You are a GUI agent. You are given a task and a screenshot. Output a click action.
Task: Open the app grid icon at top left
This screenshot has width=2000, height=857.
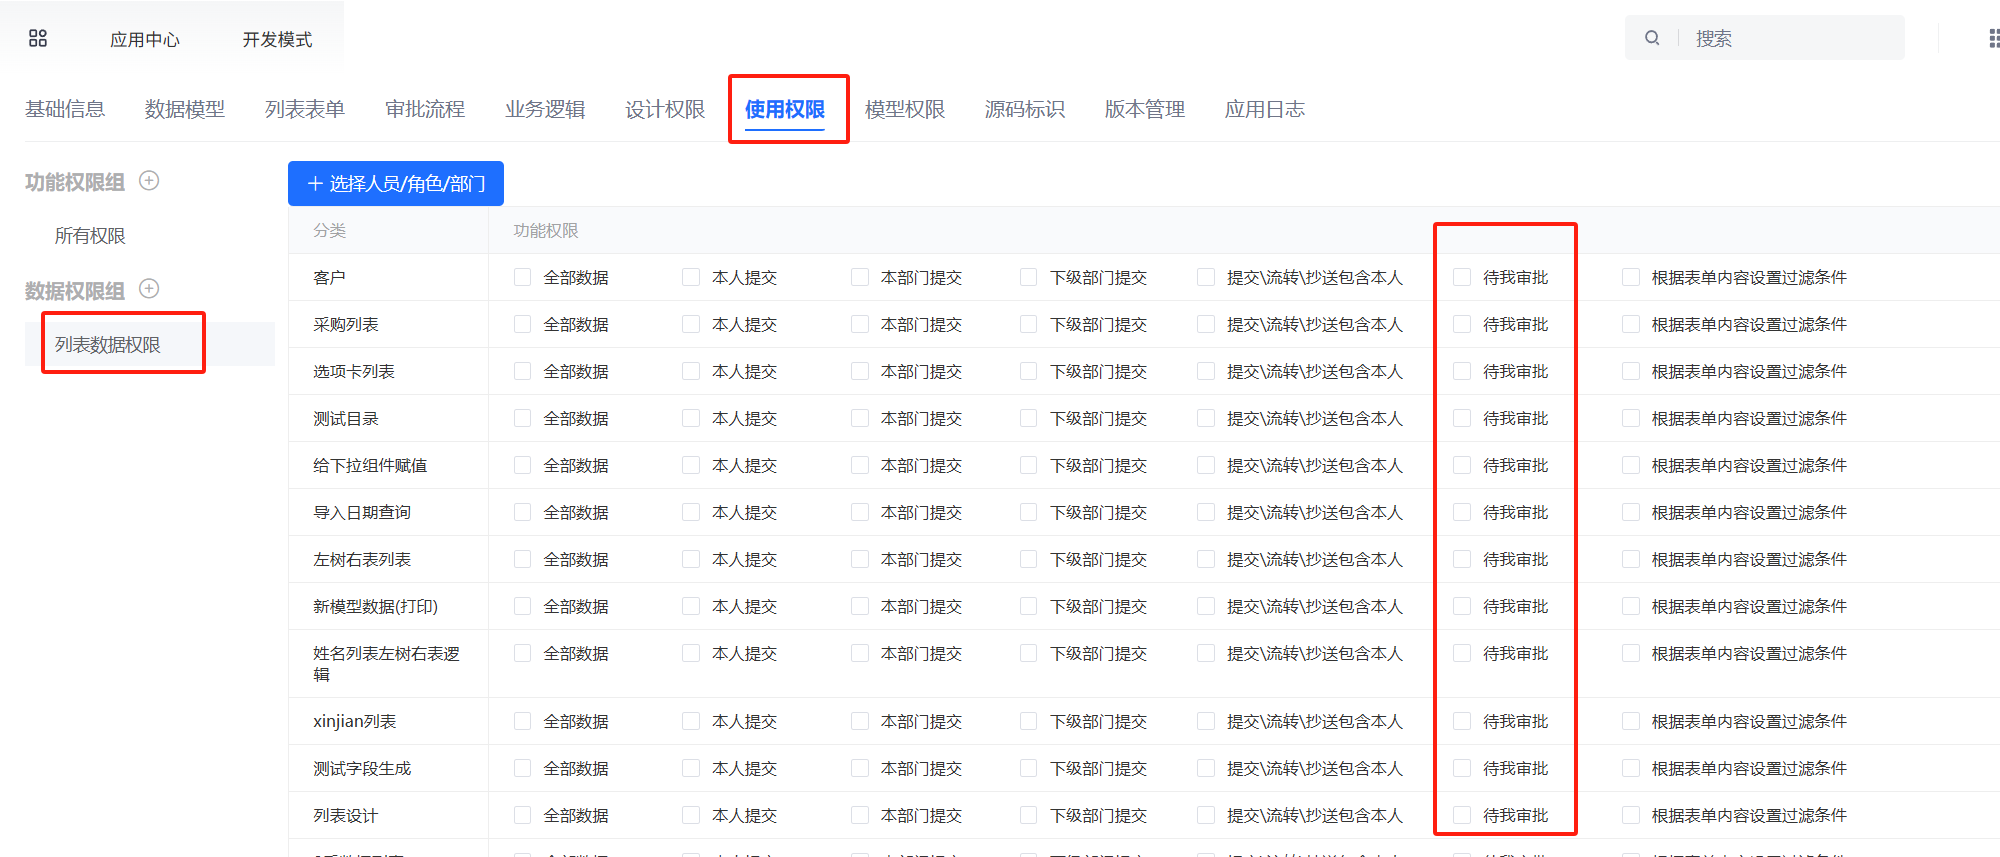(x=38, y=38)
